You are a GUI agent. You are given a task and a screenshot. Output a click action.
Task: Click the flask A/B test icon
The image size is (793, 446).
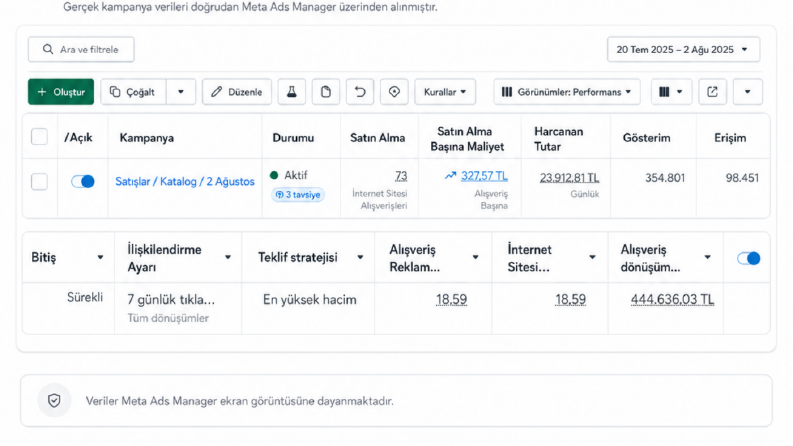point(292,92)
